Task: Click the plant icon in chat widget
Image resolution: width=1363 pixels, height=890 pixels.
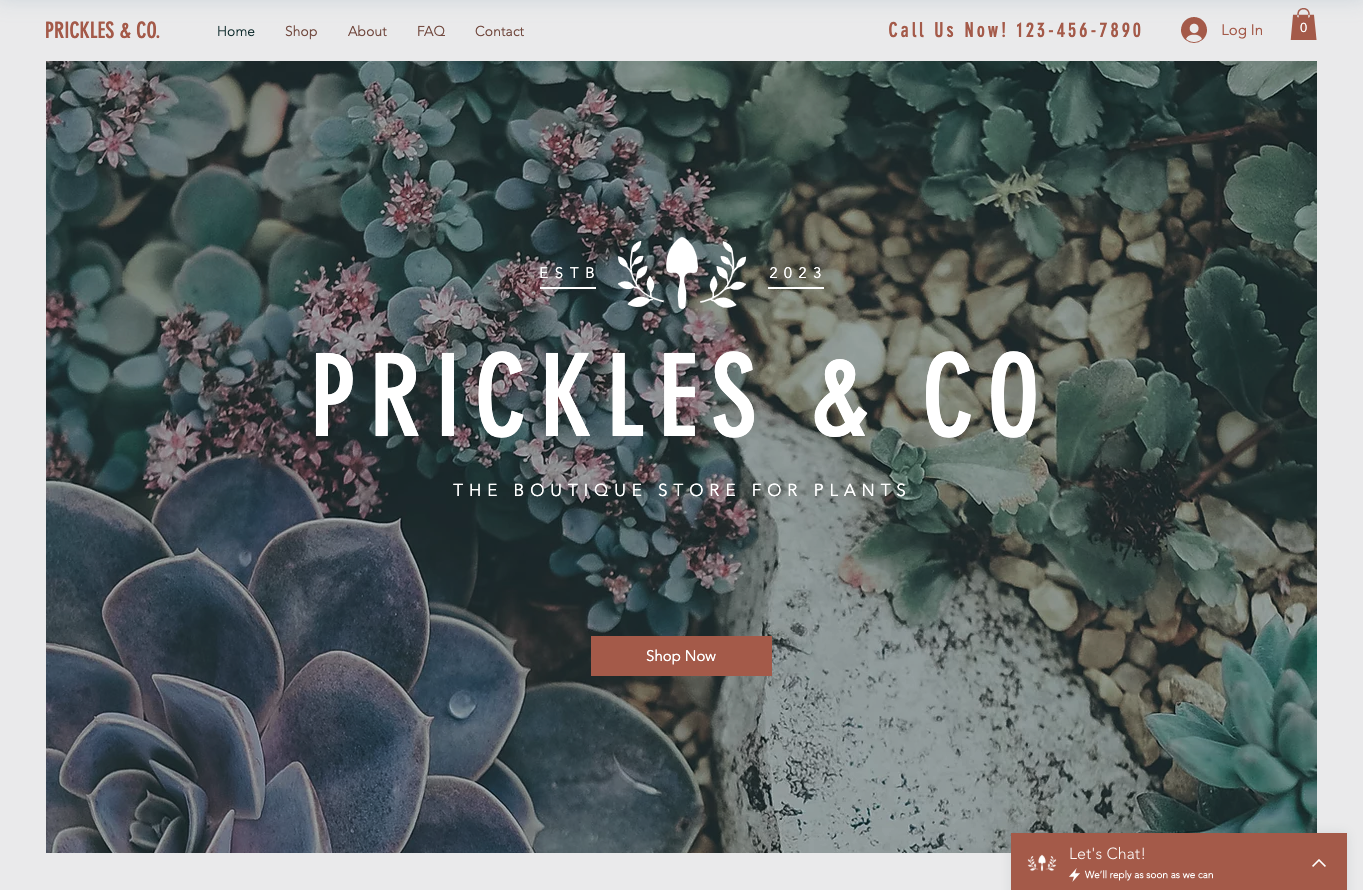Action: [x=1042, y=862]
